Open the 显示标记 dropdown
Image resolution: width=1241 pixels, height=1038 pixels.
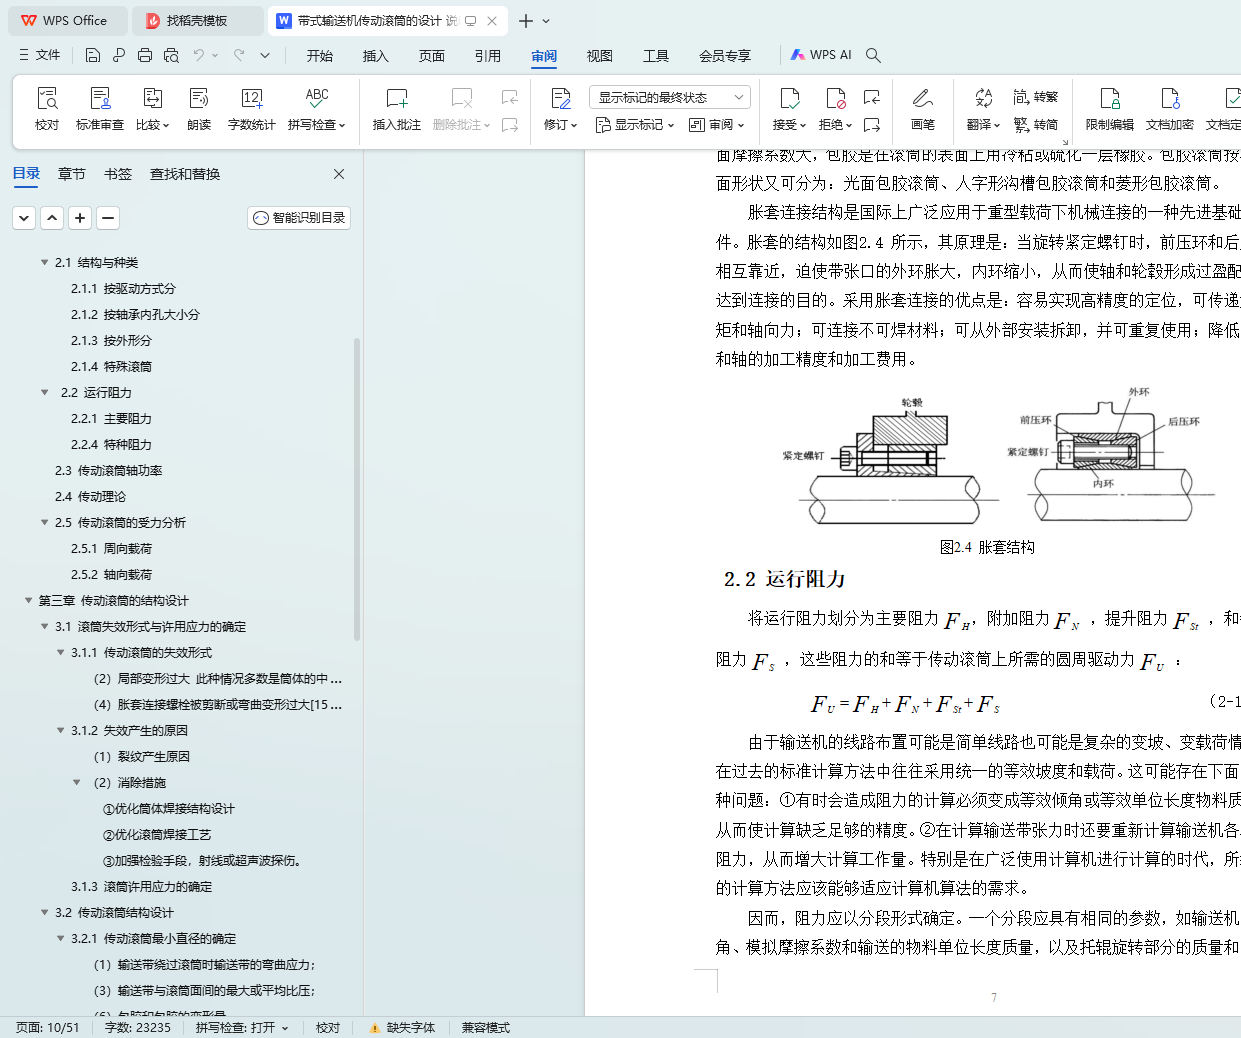point(635,125)
